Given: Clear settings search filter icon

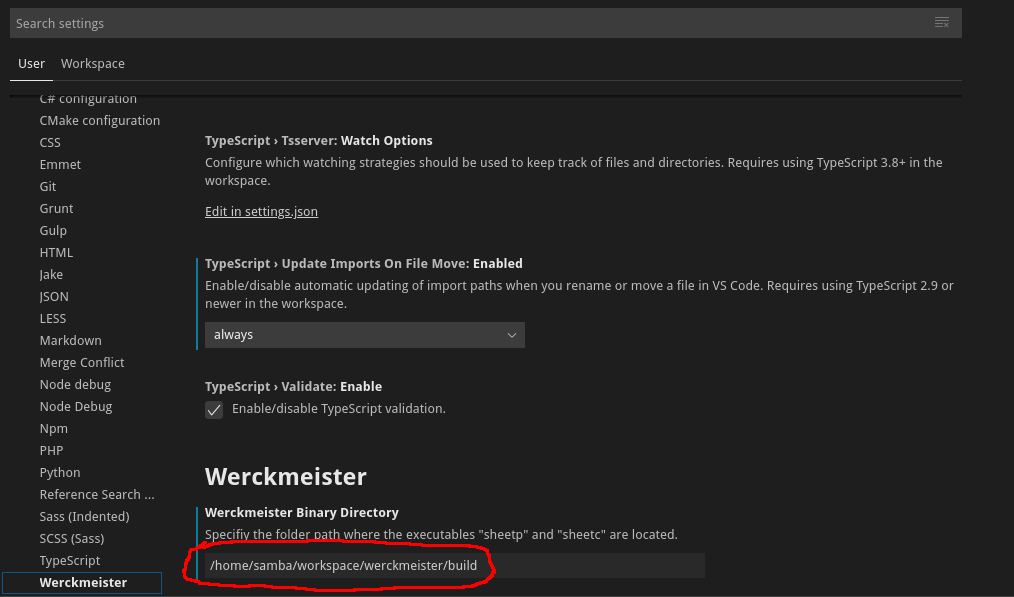Looking at the screenshot, I should [942, 23].
